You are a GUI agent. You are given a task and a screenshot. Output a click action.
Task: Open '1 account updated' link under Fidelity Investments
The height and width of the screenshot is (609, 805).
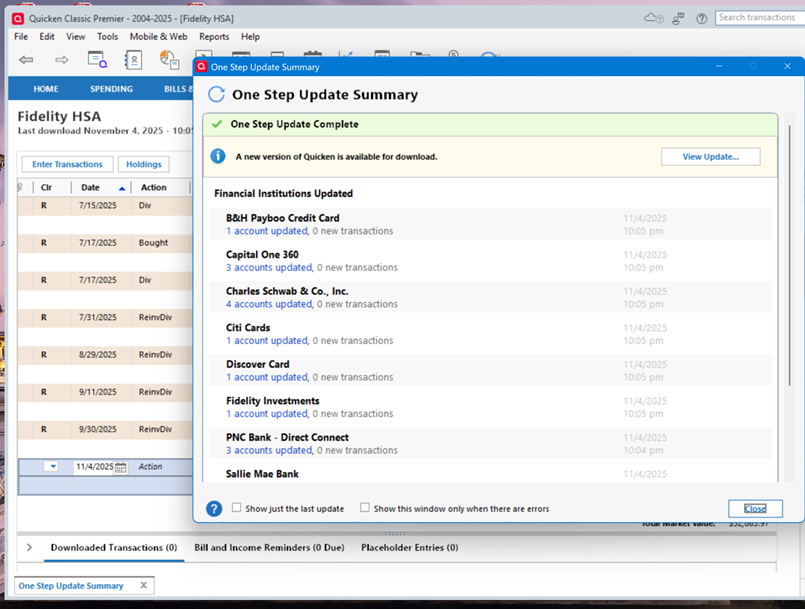(267, 413)
